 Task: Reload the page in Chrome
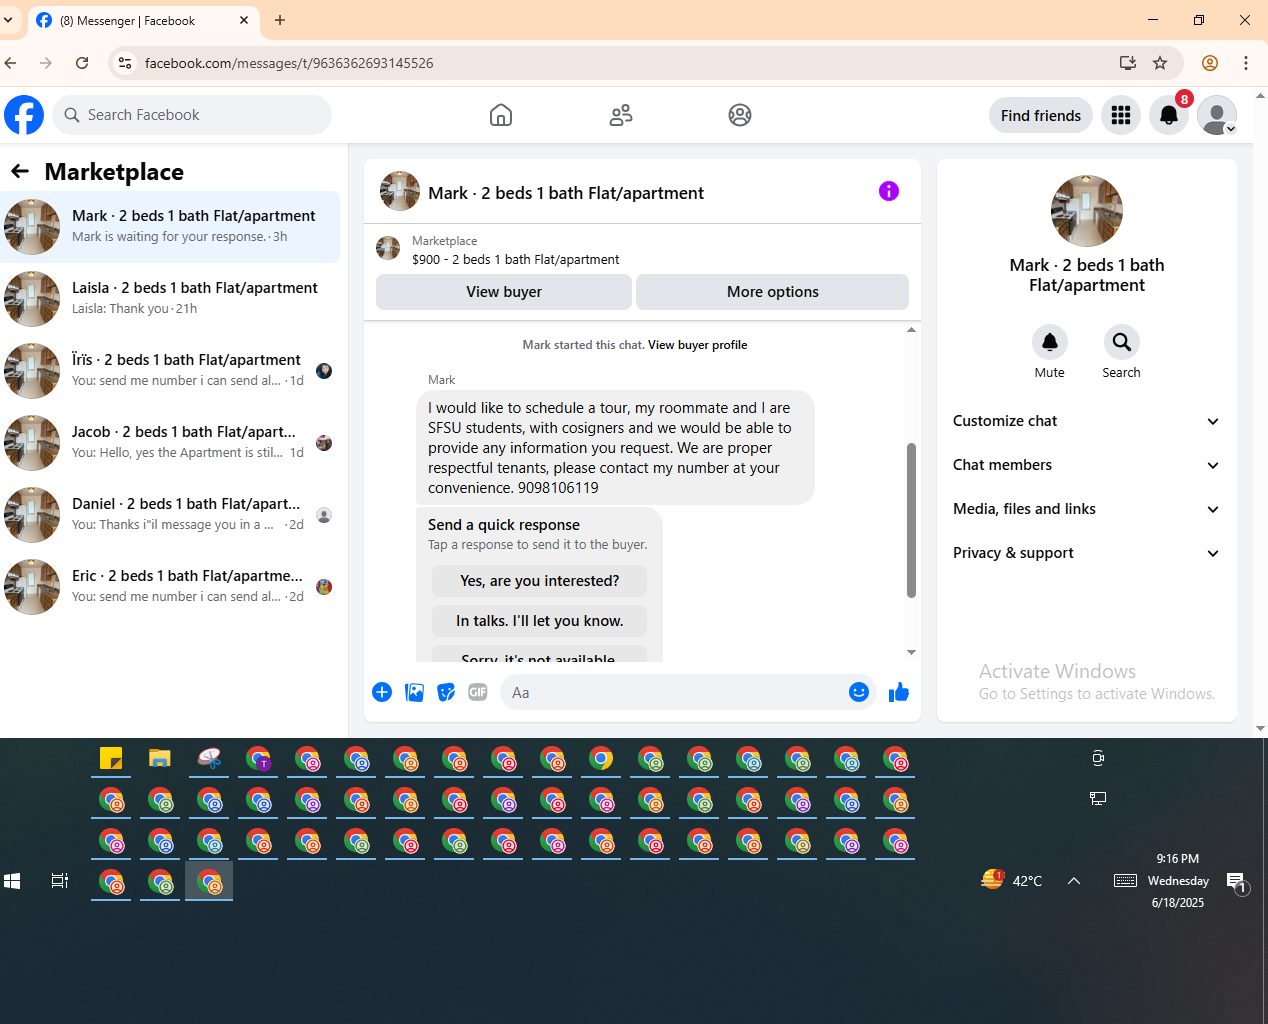click(82, 63)
